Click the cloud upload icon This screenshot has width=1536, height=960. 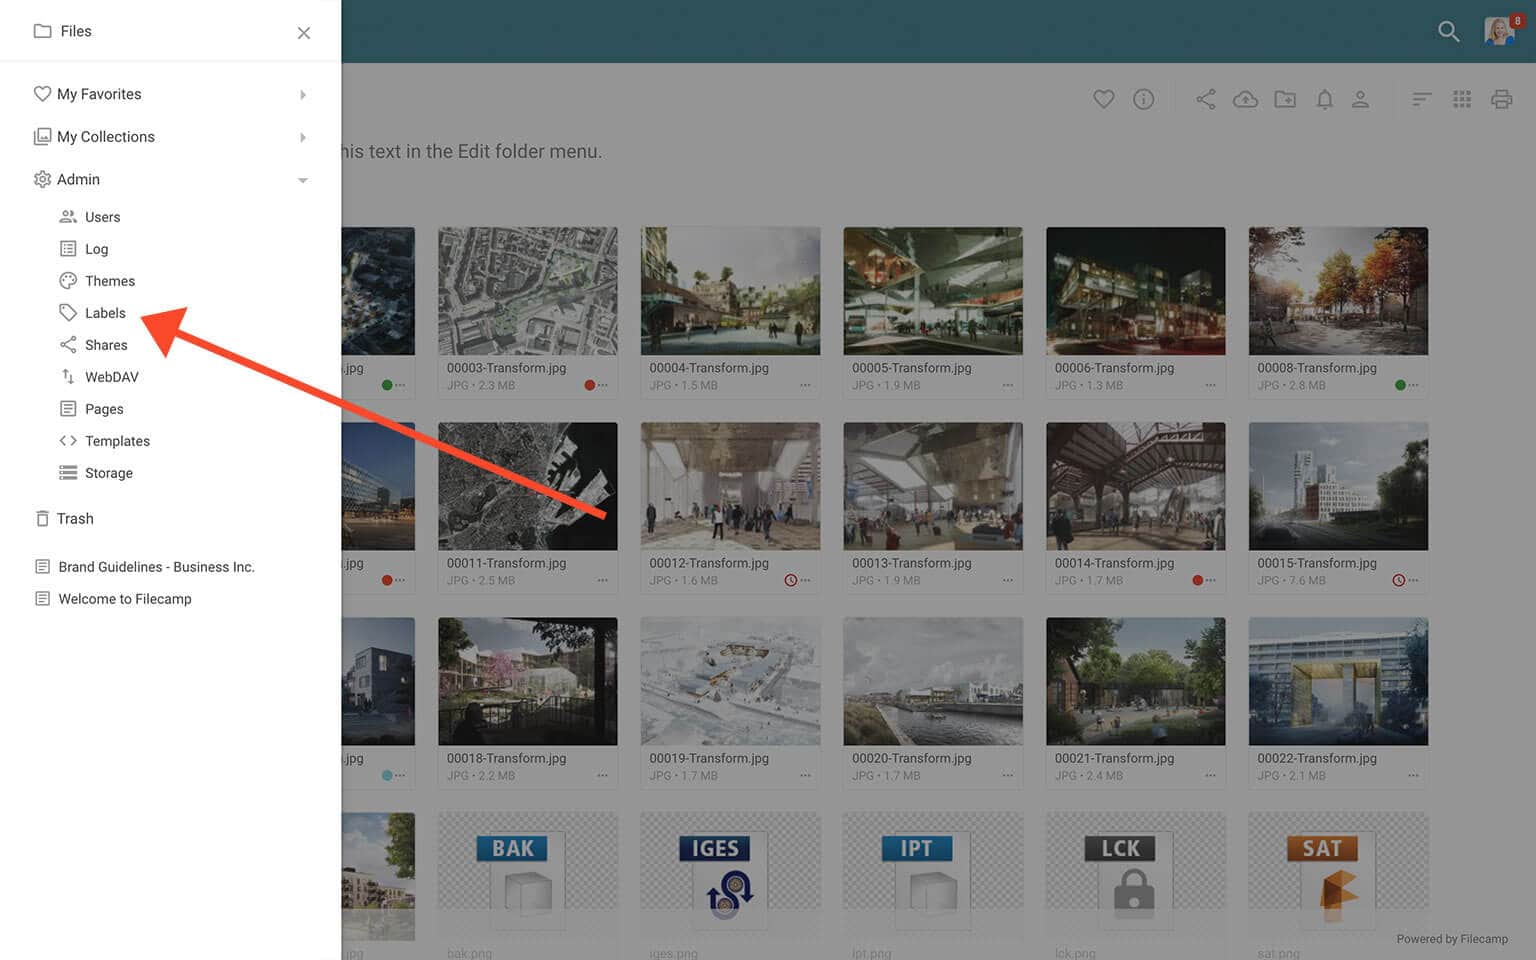pyautogui.click(x=1245, y=99)
